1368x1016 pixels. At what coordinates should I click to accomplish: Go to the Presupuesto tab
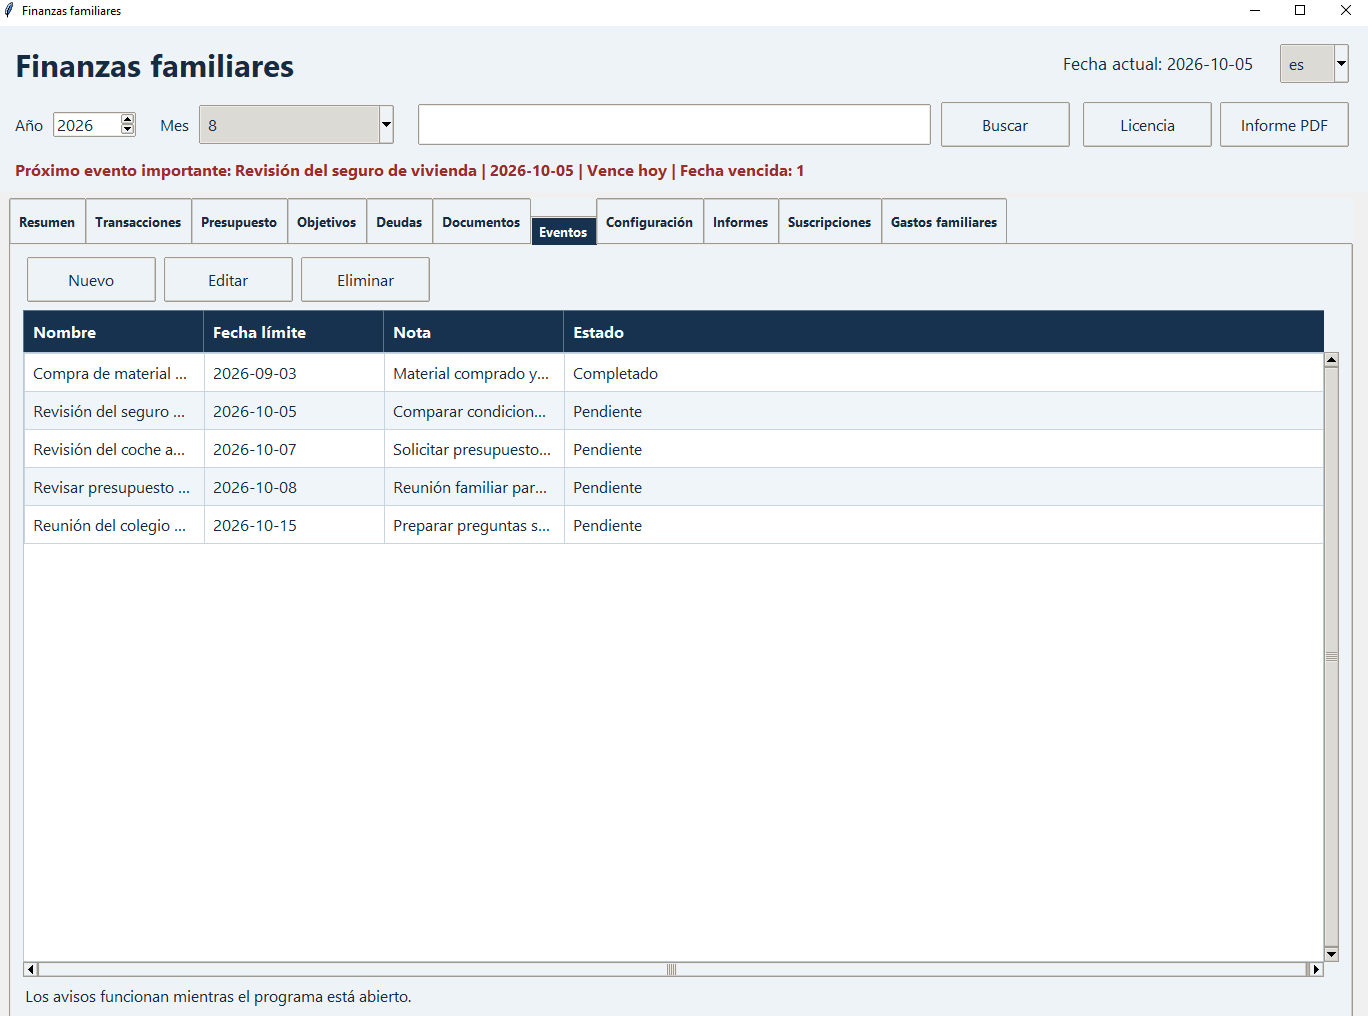pos(239,222)
